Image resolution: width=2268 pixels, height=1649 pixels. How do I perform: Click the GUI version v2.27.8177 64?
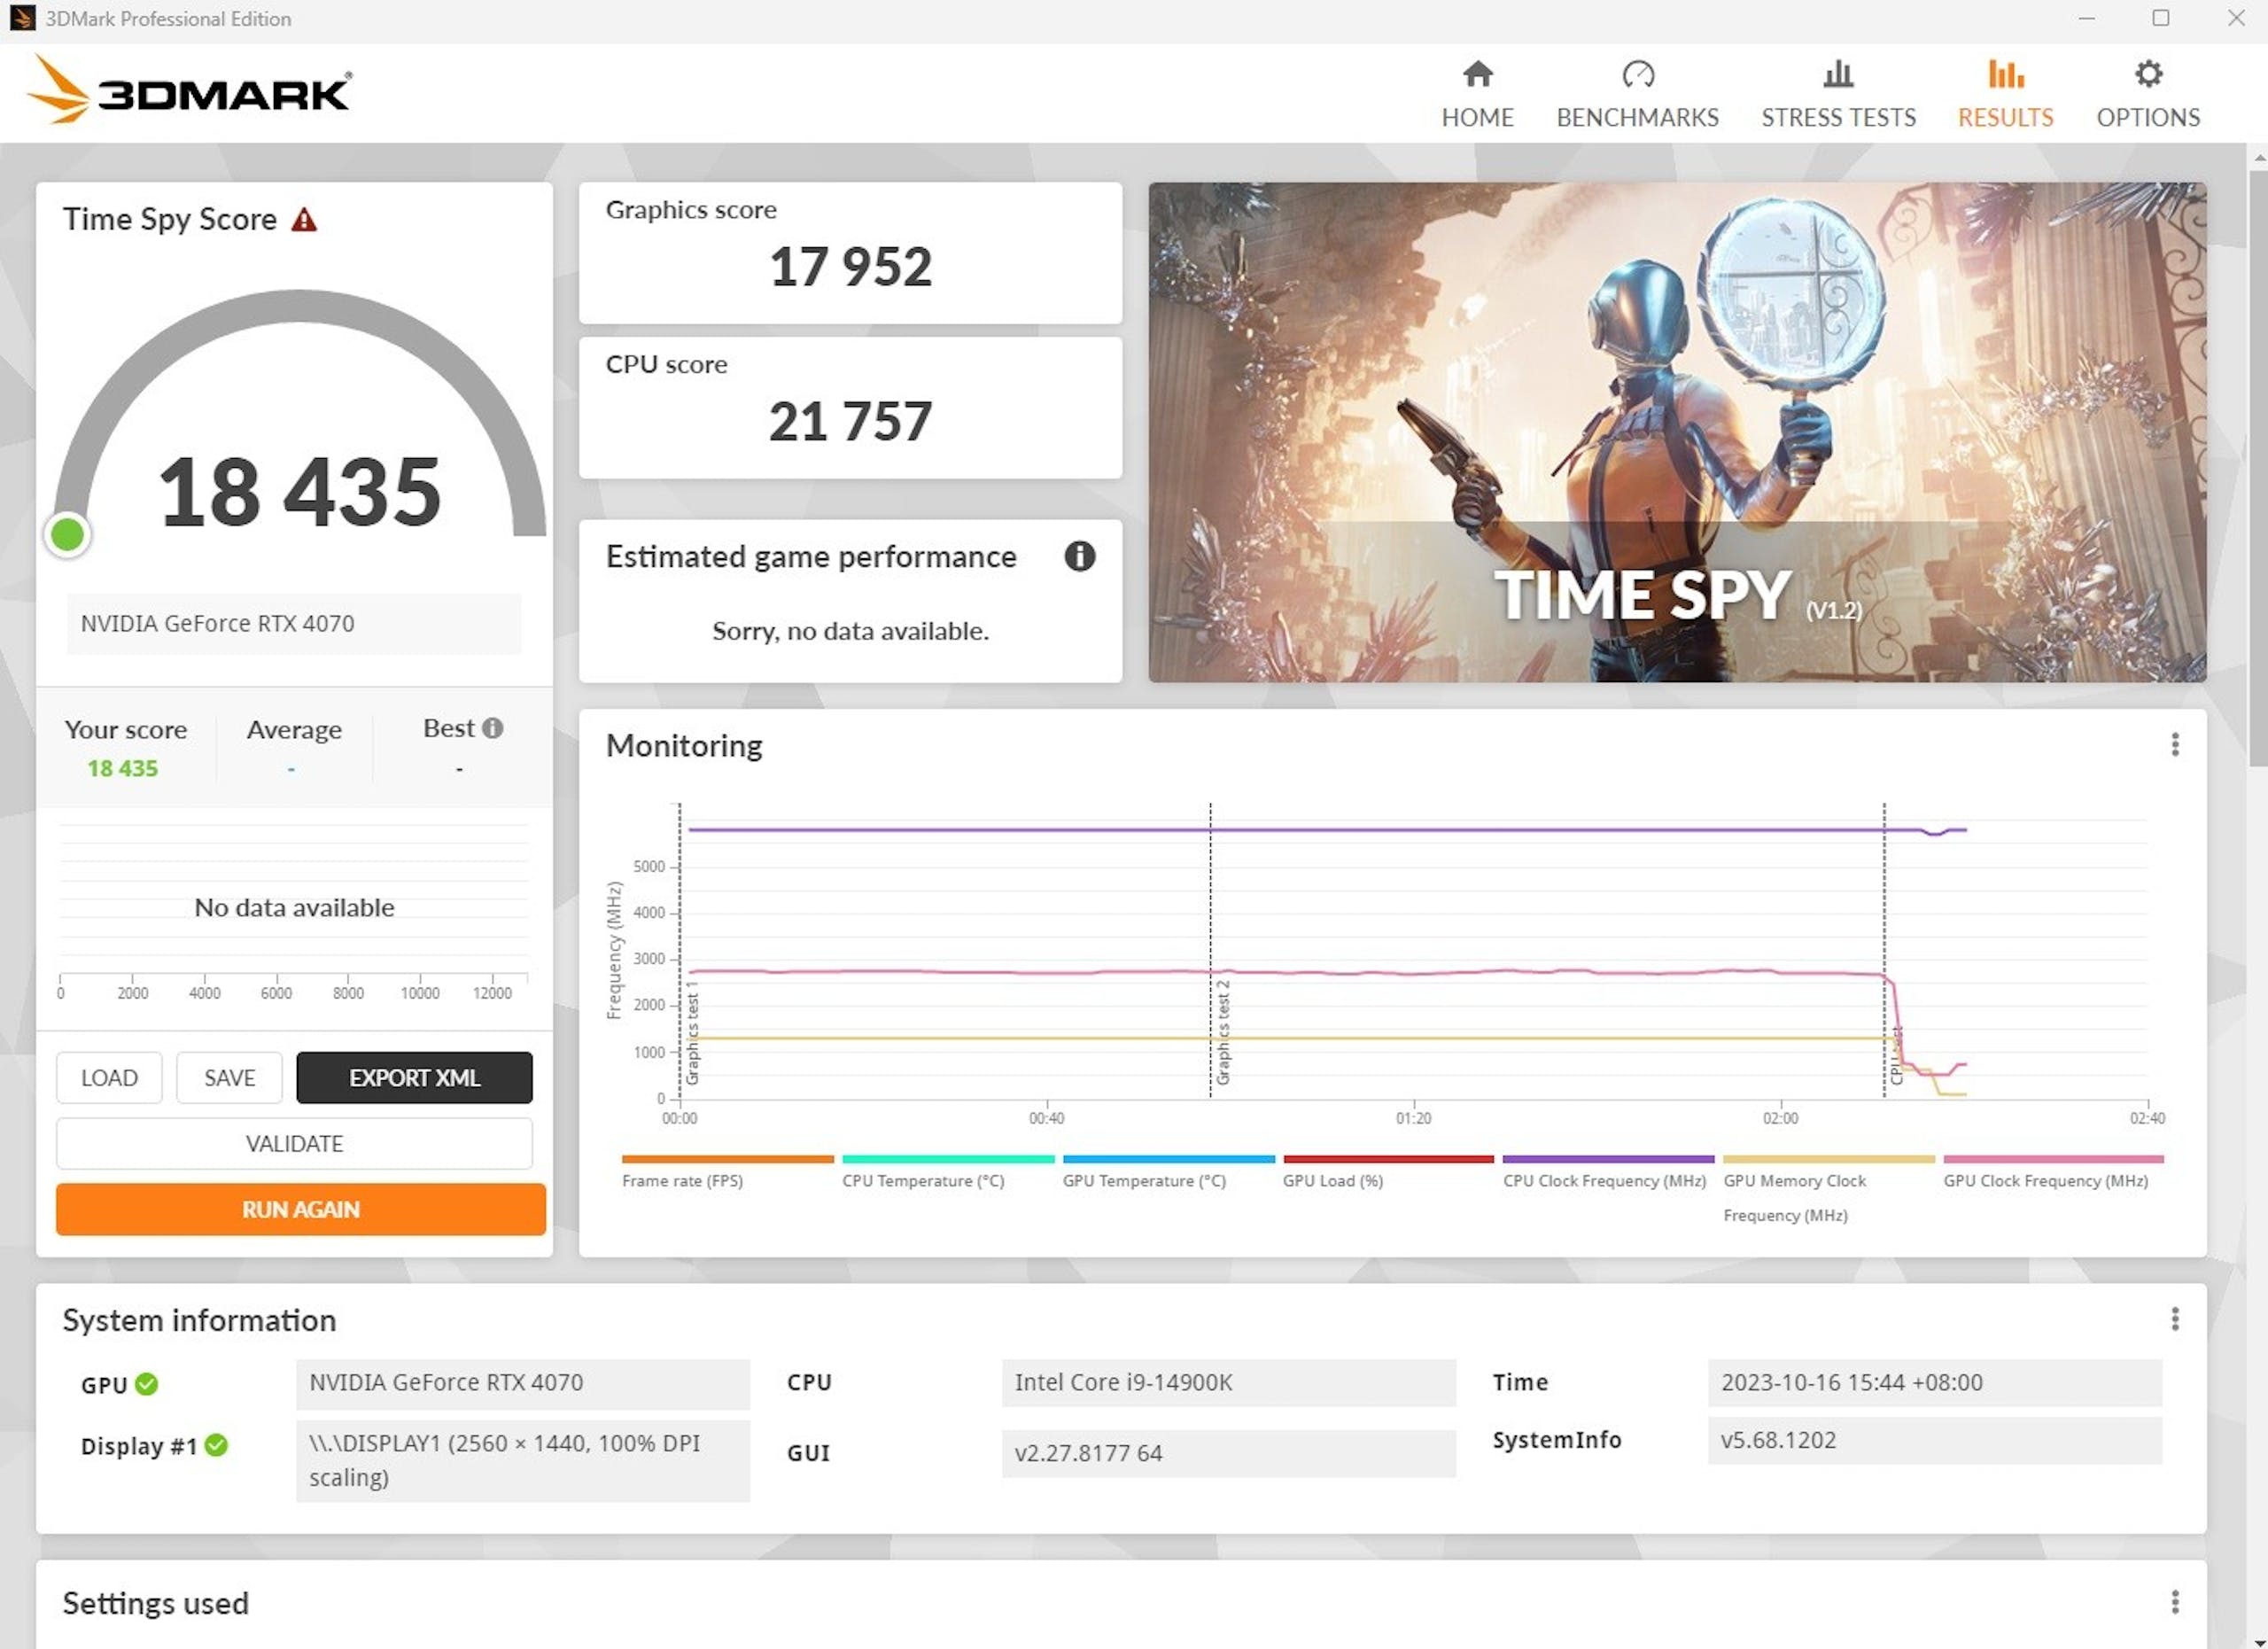click(x=1228, y=1453)
